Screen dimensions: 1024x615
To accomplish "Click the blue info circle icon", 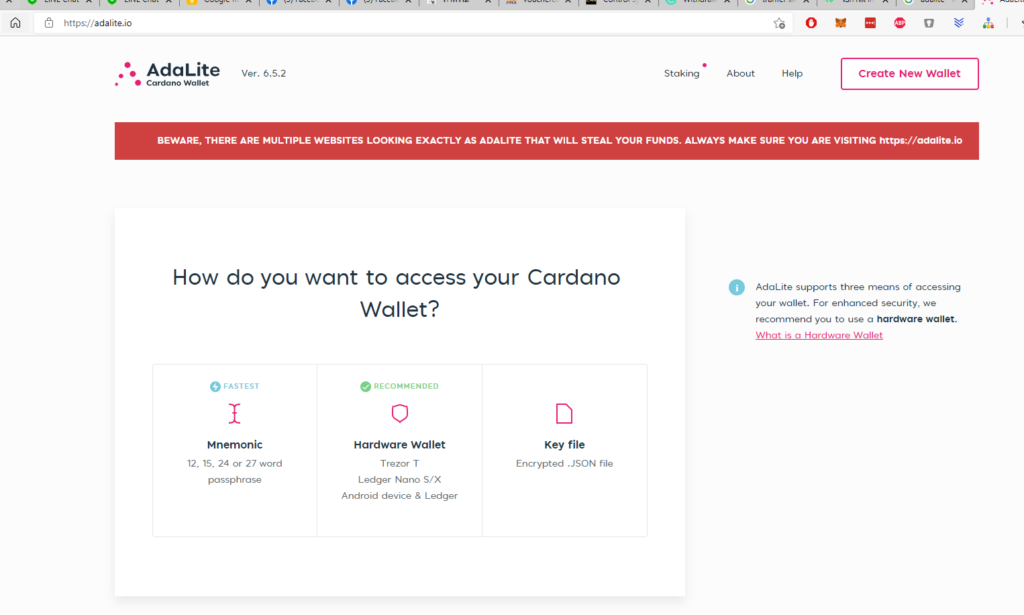I will click(x=737, y=287).
